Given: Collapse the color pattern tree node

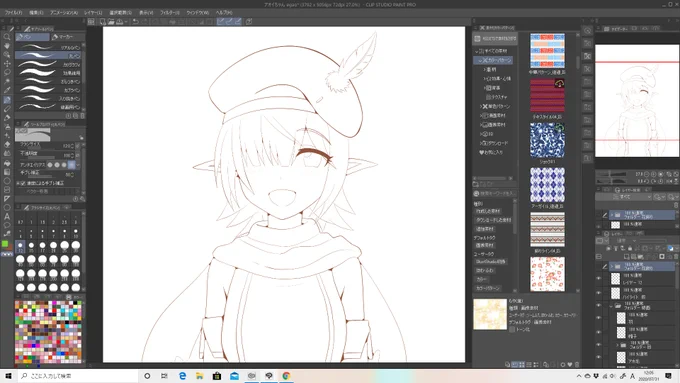Looking at the screenshot, I should point(481,60).
